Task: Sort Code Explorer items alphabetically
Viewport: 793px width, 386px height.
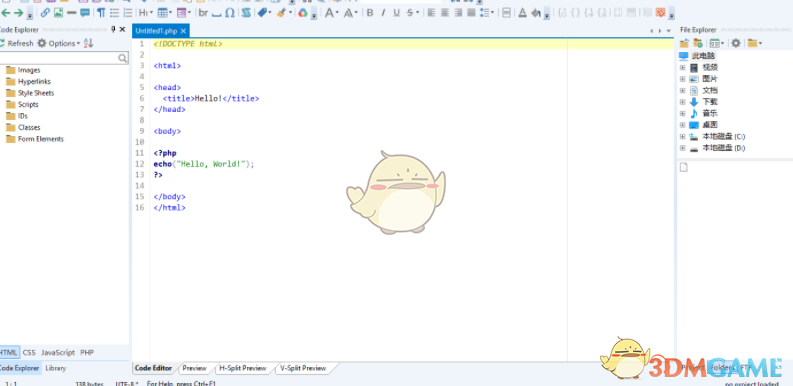Action: point(89,44)
